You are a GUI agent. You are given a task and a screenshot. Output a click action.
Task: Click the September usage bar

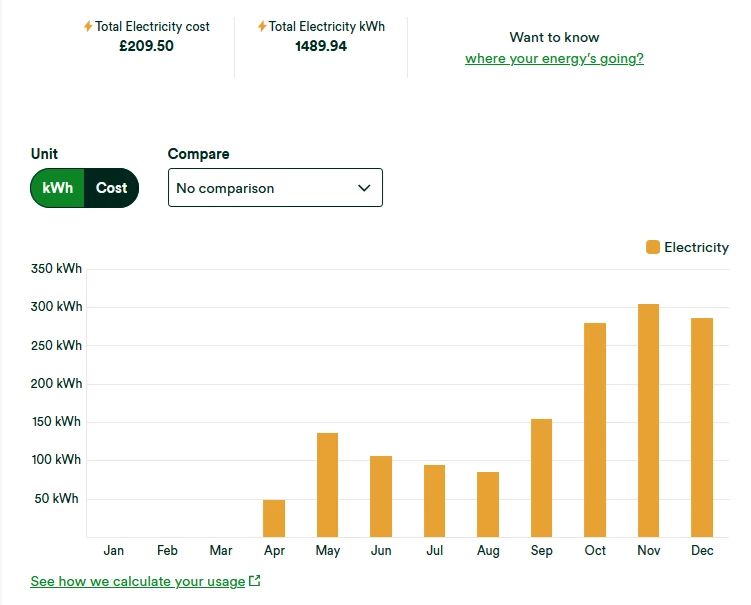tap(541, 478)
